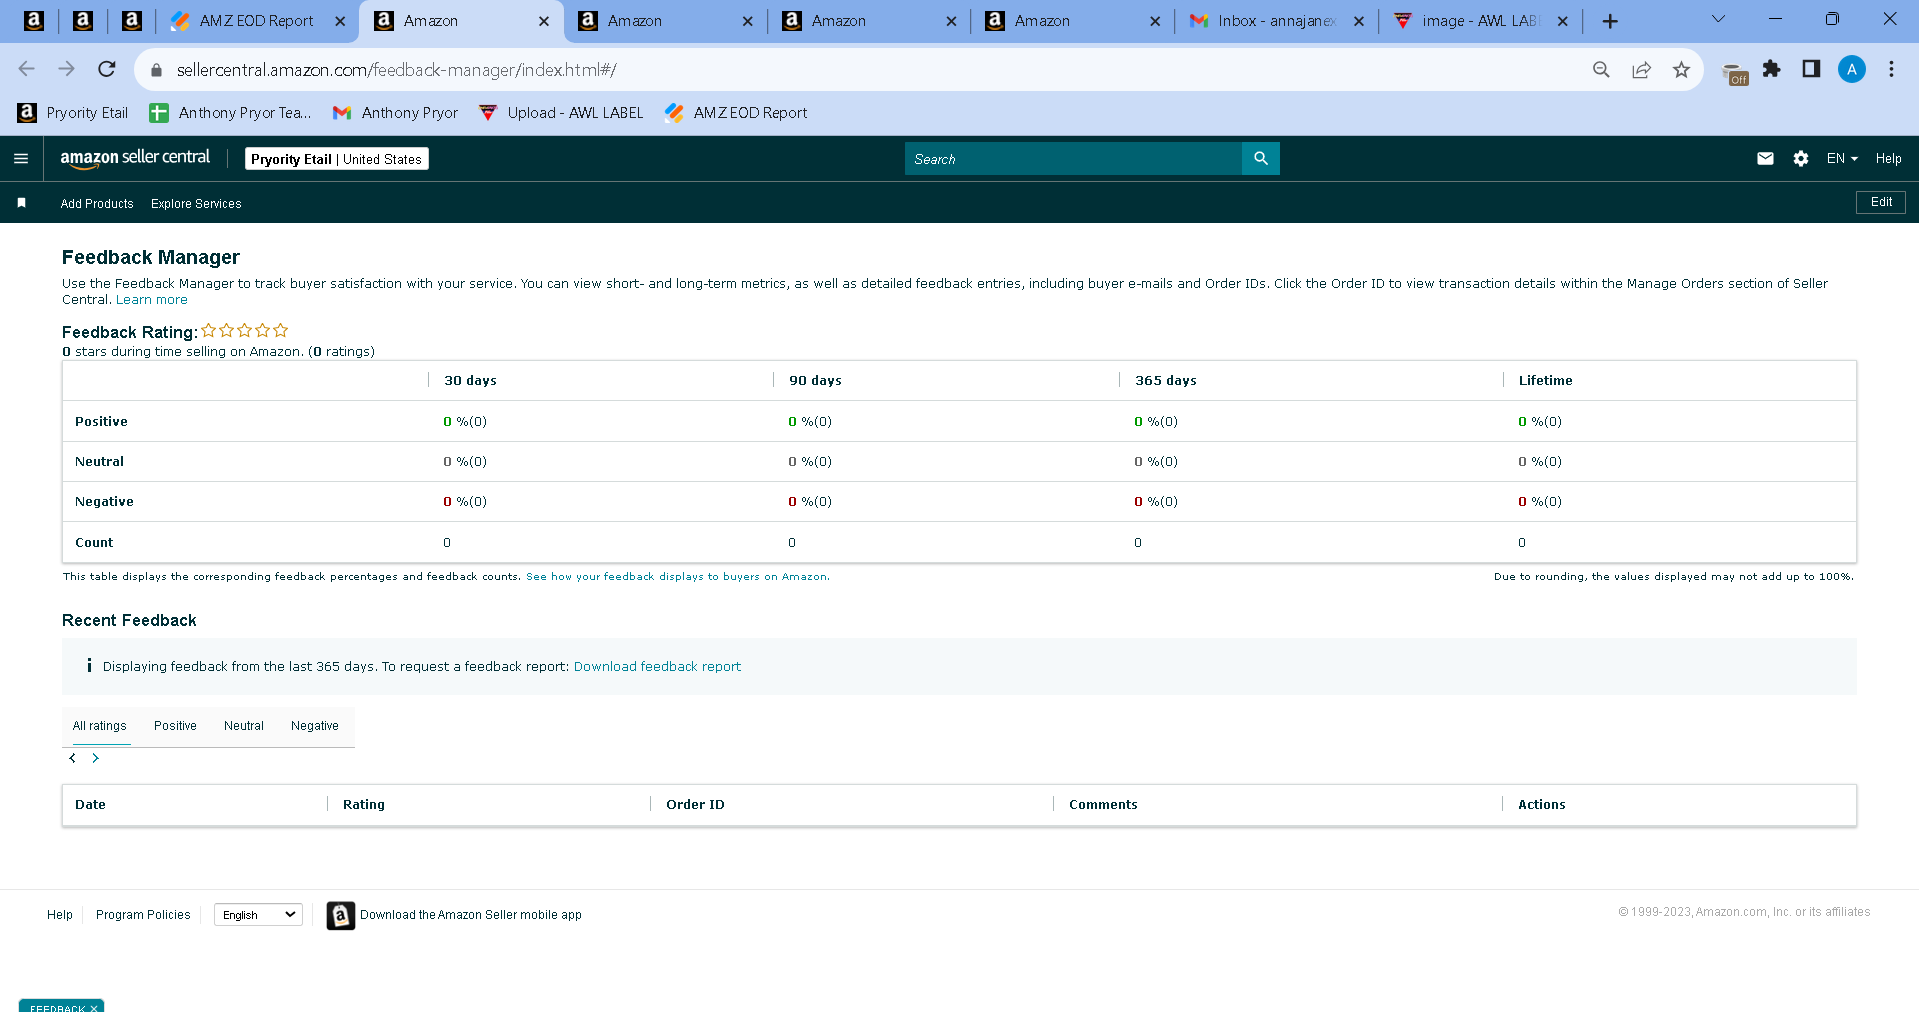Open 'See how your feedback displays to buyers' link
The width and height of the screenshot is (1919, 1012).
(x=677, y=577)
